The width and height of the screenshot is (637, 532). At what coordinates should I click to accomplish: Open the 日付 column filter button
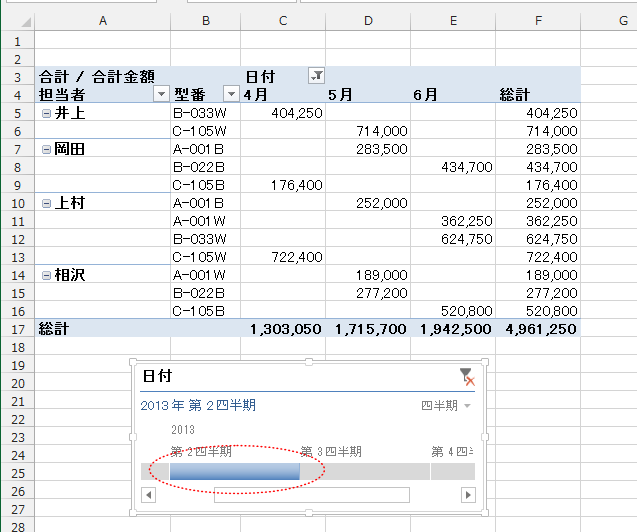316,75
